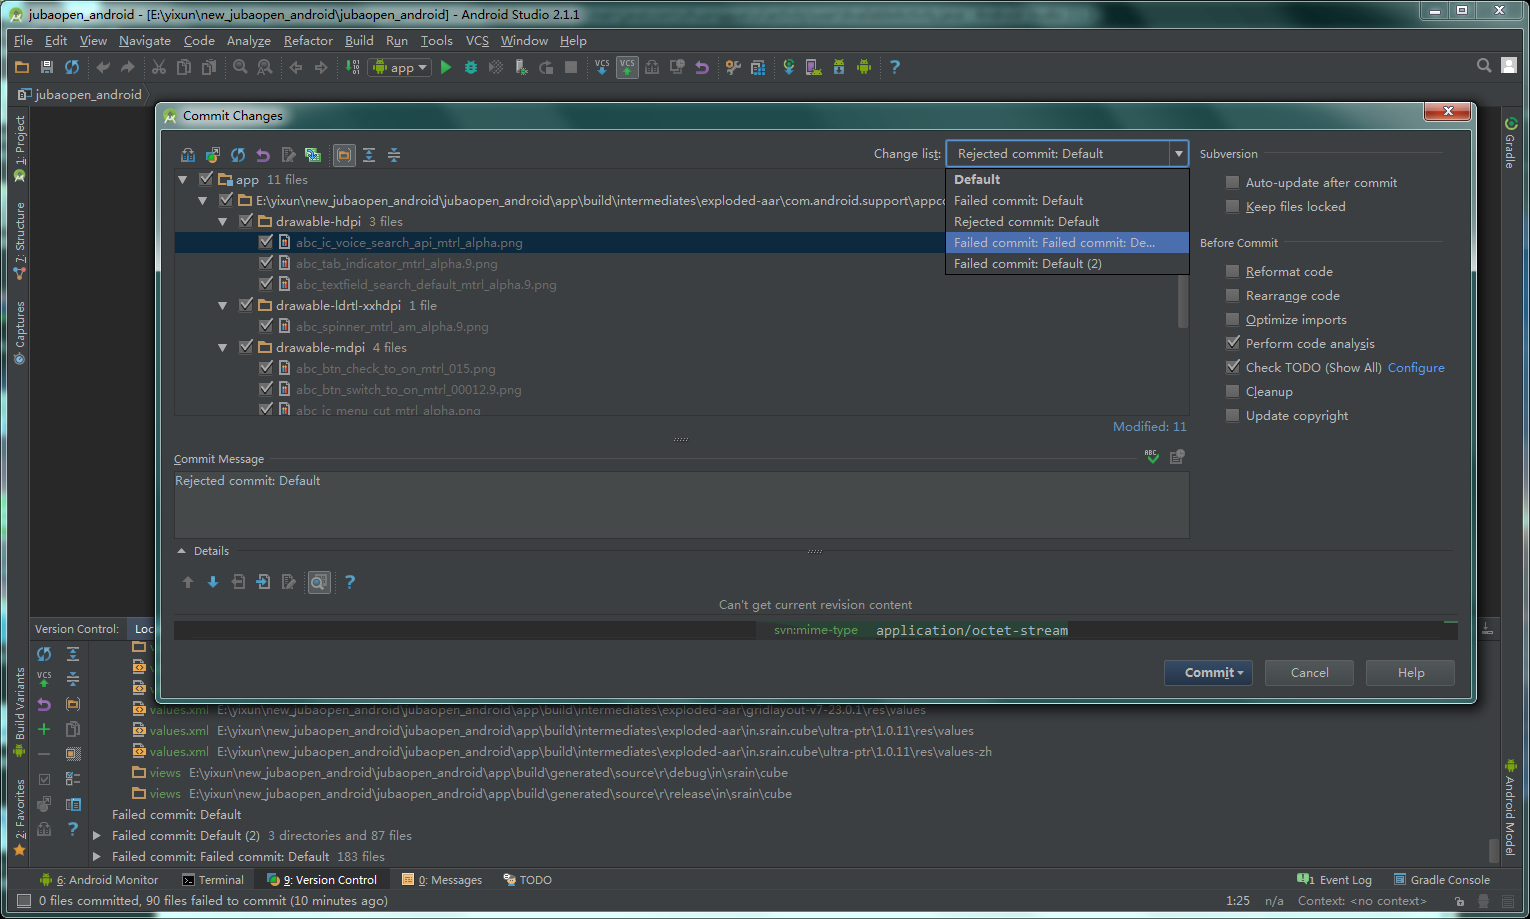Image resolution: width=1530 pixels, height=919 pixels.
Task: Expand Failed commit: Default (2) changelist
Action: 97,835
